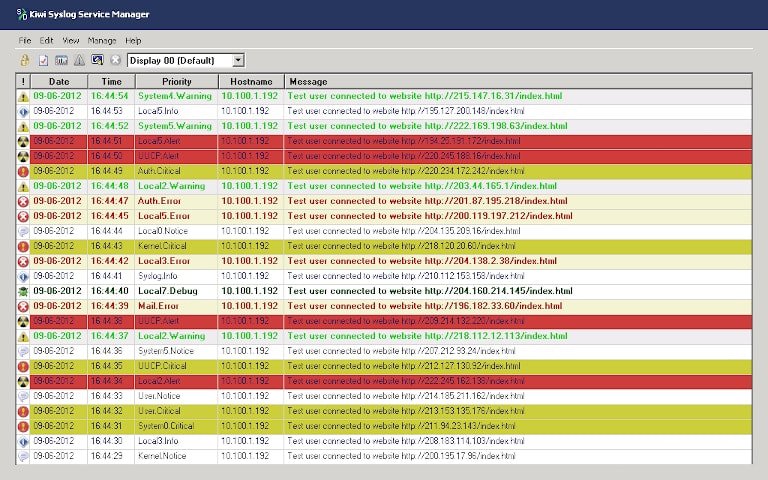
Task: Click the radiation alert icon on the 16:44:51 row
Action: (23, 142)
